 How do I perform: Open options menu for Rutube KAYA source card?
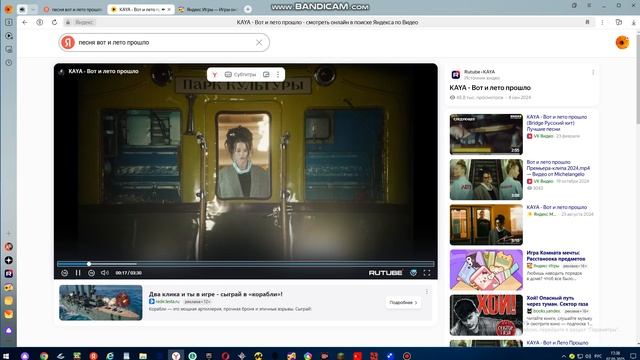click(593, 73)
